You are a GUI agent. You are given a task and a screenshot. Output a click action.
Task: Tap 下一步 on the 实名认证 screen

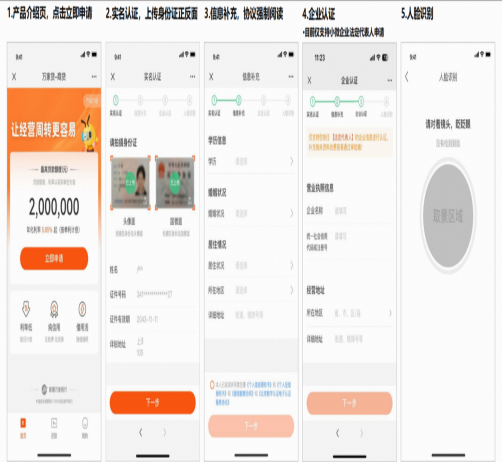pyautogui.click(x=153, y=403)
